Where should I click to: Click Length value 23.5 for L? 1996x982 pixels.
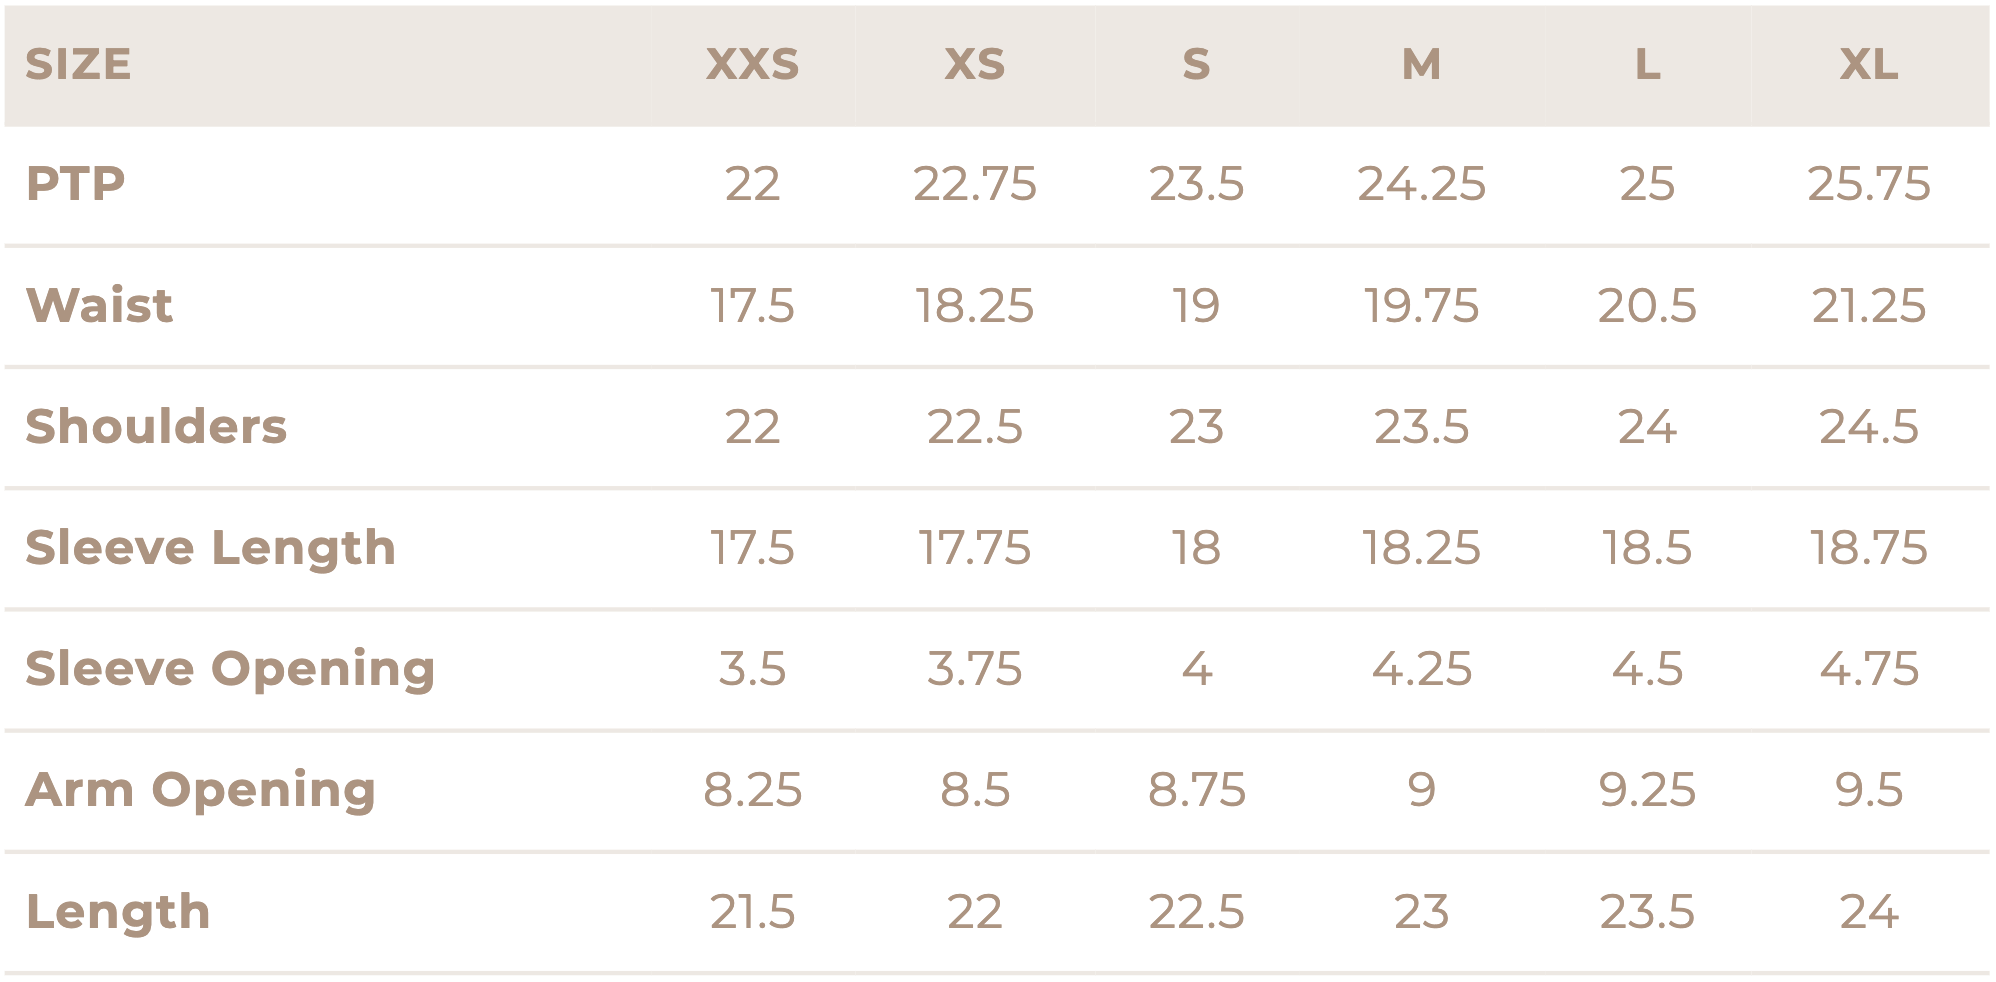coord(1647,912)
